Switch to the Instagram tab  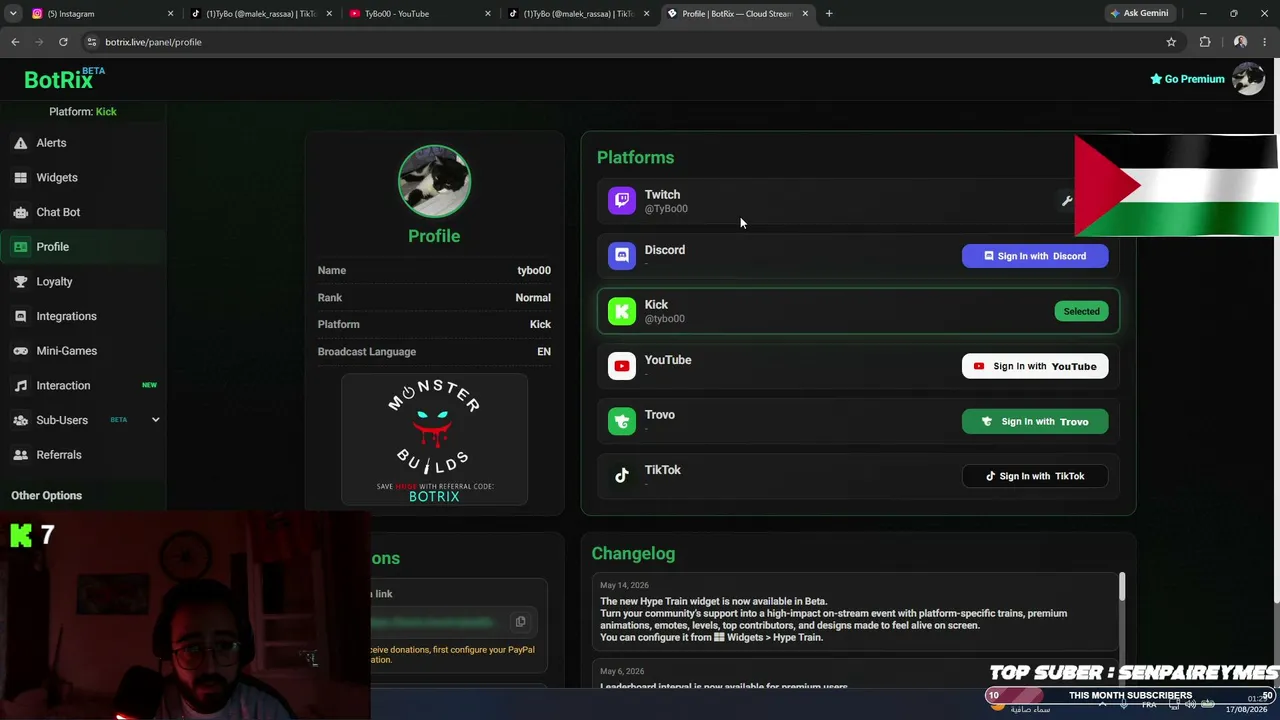click(x=101, y=13)
